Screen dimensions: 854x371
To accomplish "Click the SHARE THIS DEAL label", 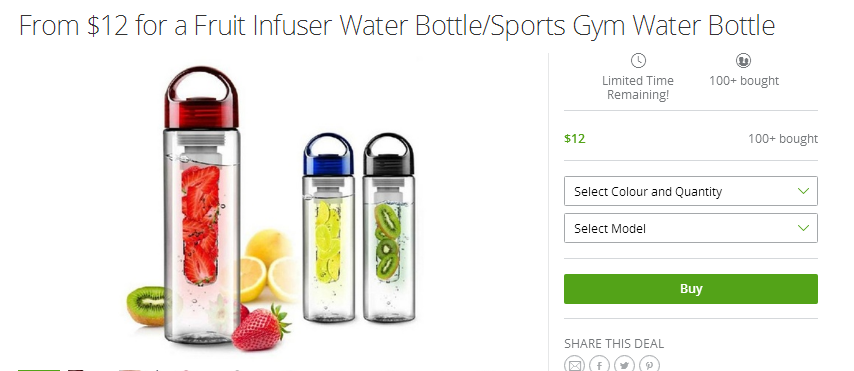I will pyautogui.click(x=614, y=344).
